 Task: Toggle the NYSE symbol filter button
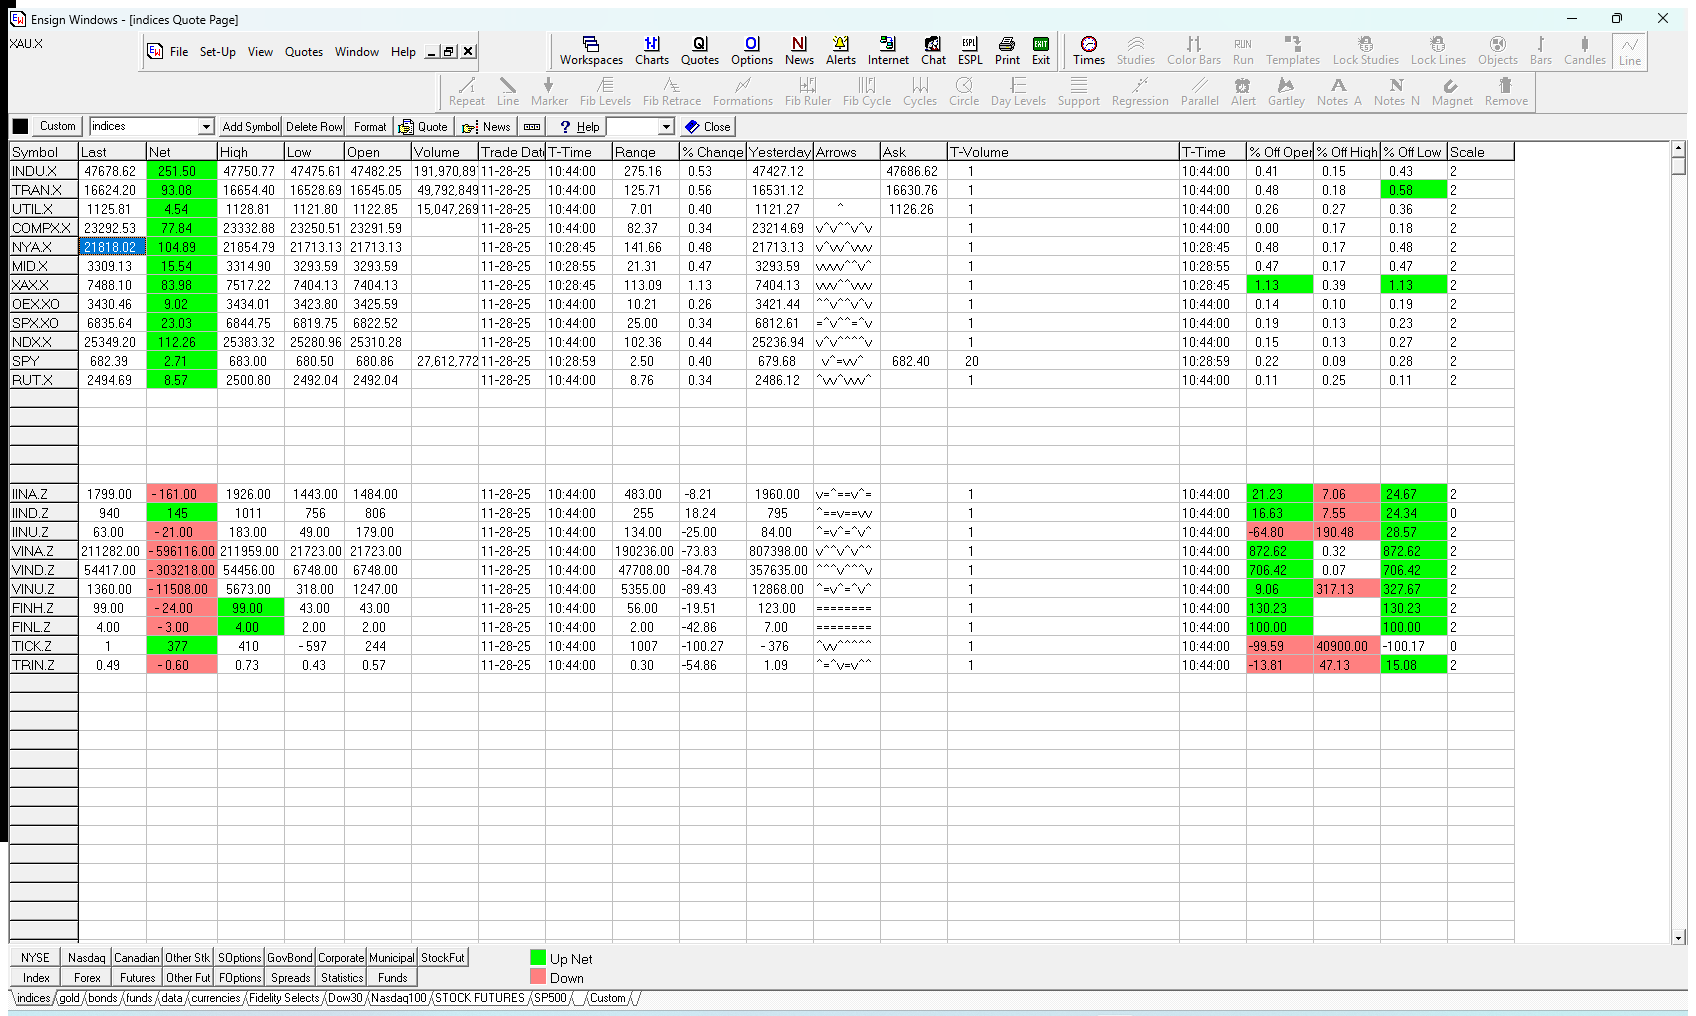(x=35, y=958)
